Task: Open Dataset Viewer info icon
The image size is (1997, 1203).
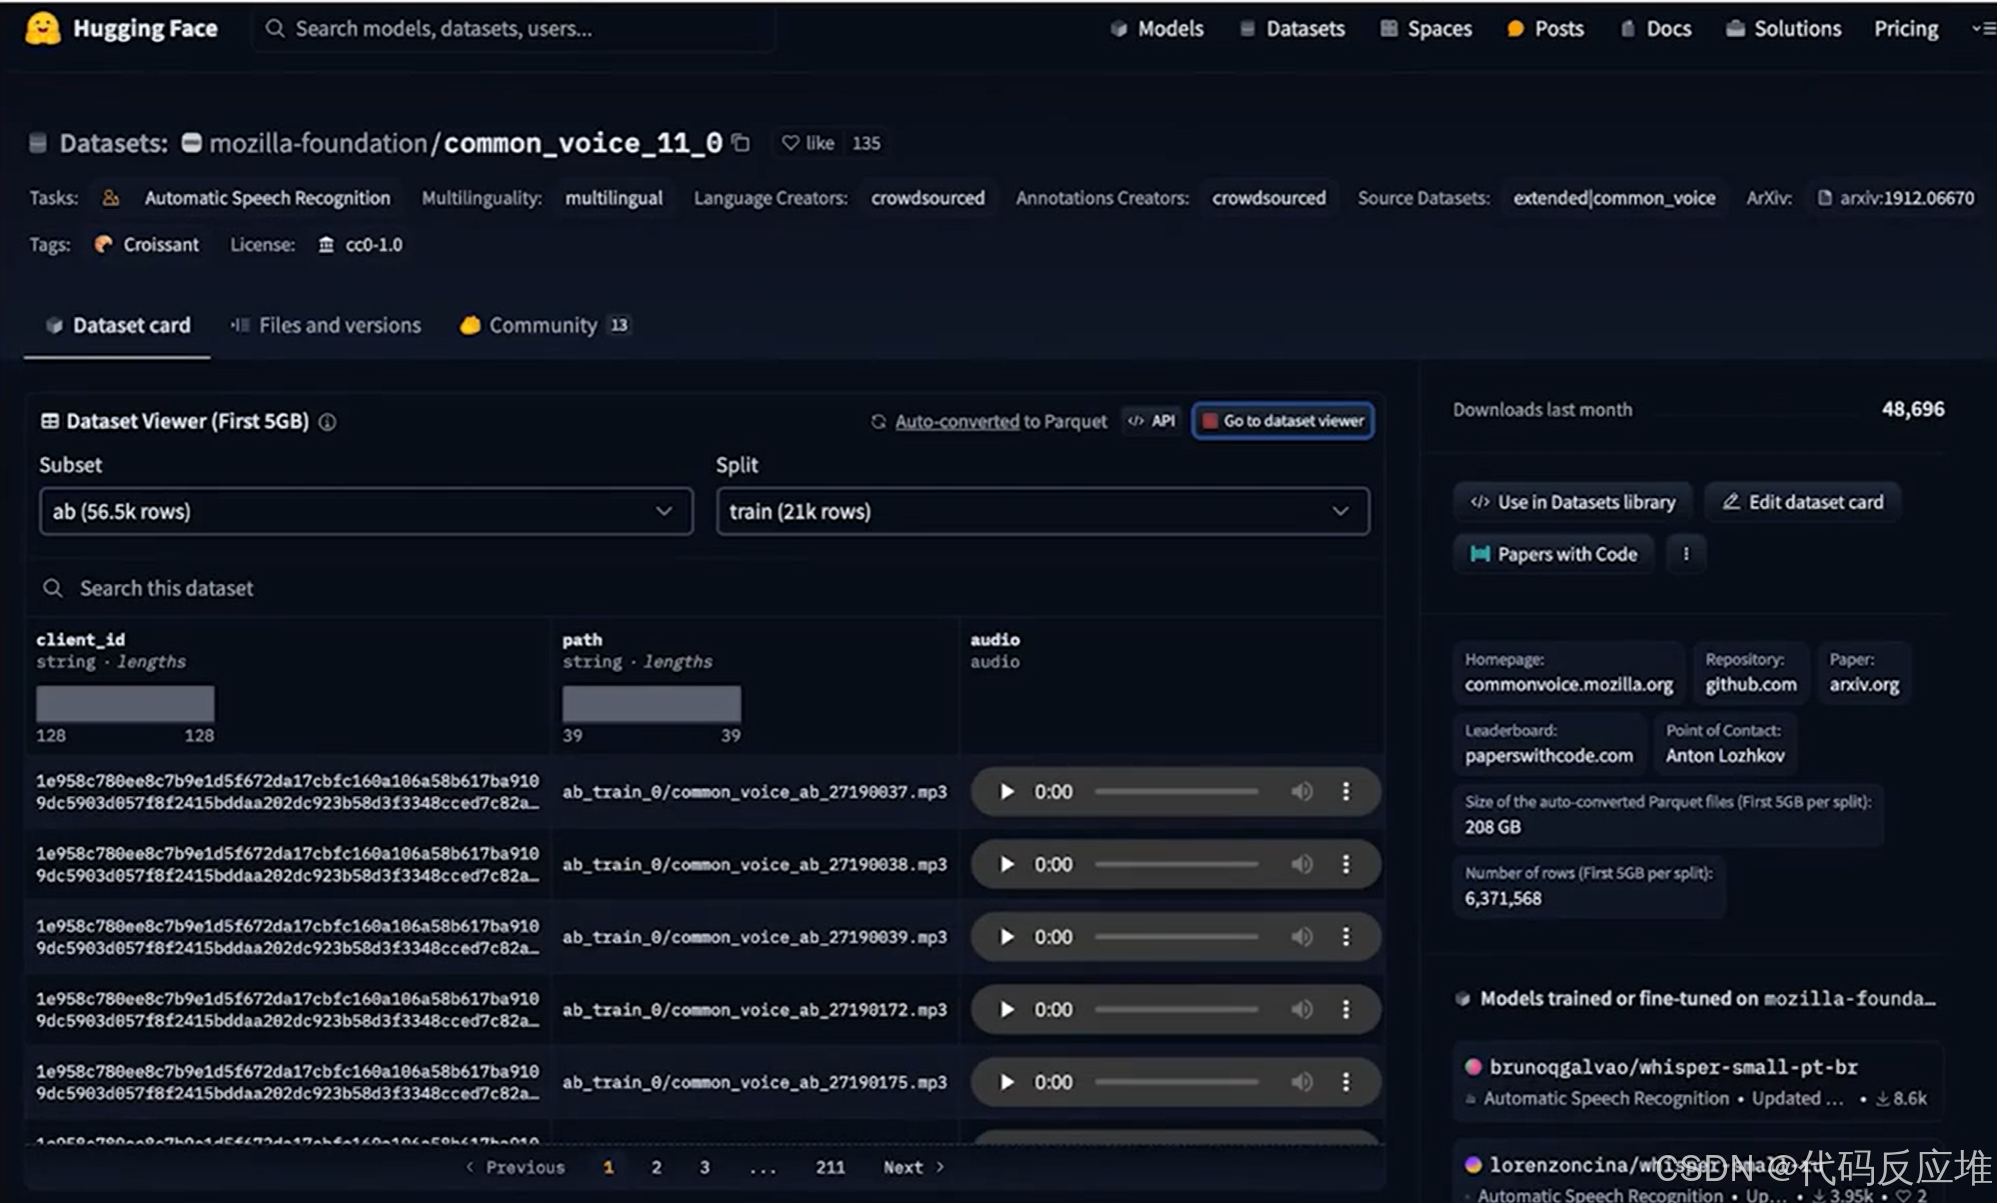Action: pyautogui.click(x=327, y=422)
